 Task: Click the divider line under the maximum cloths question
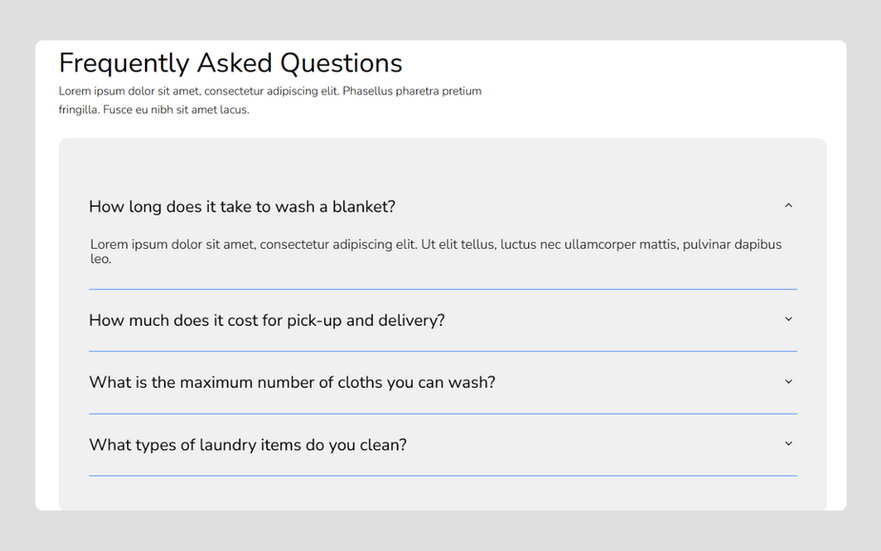coord(442,413)
